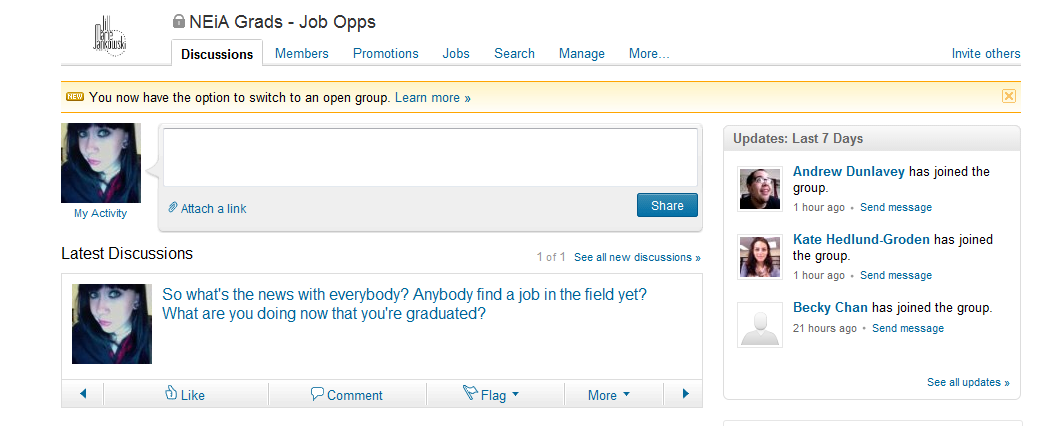Dismiss the open group notification banner

coord(1008,96)
